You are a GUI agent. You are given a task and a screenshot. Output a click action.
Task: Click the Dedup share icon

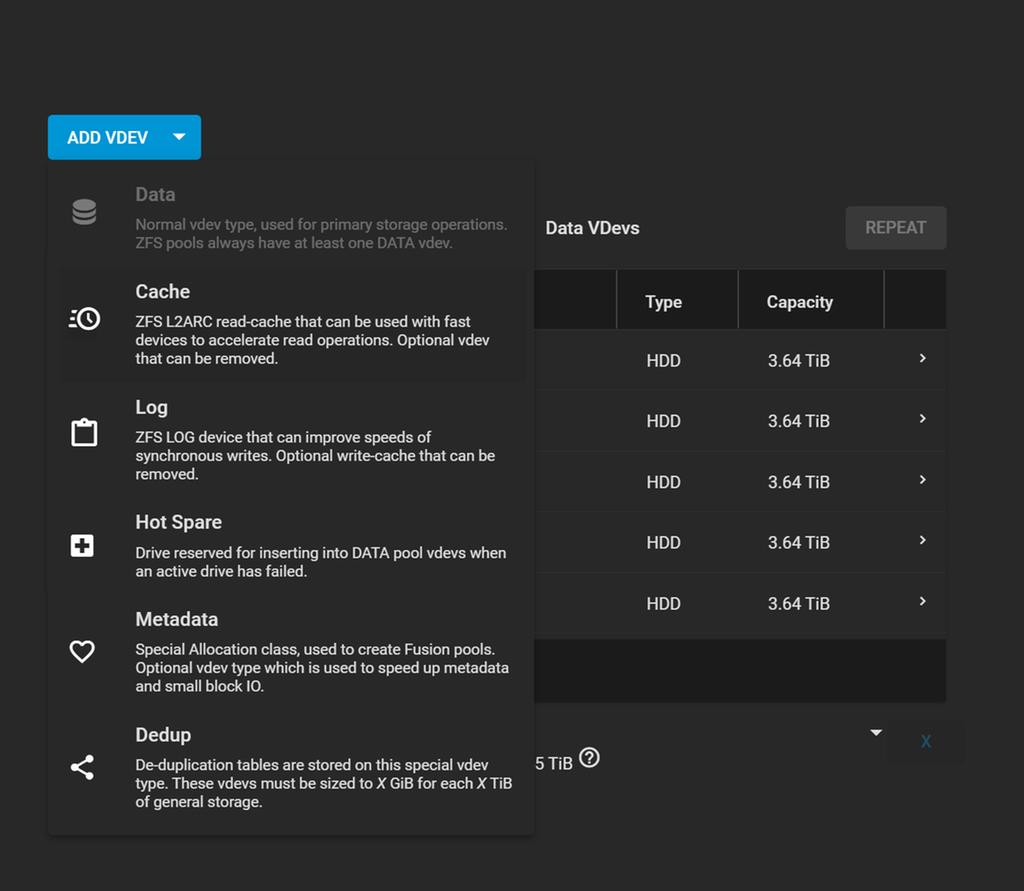82,767
